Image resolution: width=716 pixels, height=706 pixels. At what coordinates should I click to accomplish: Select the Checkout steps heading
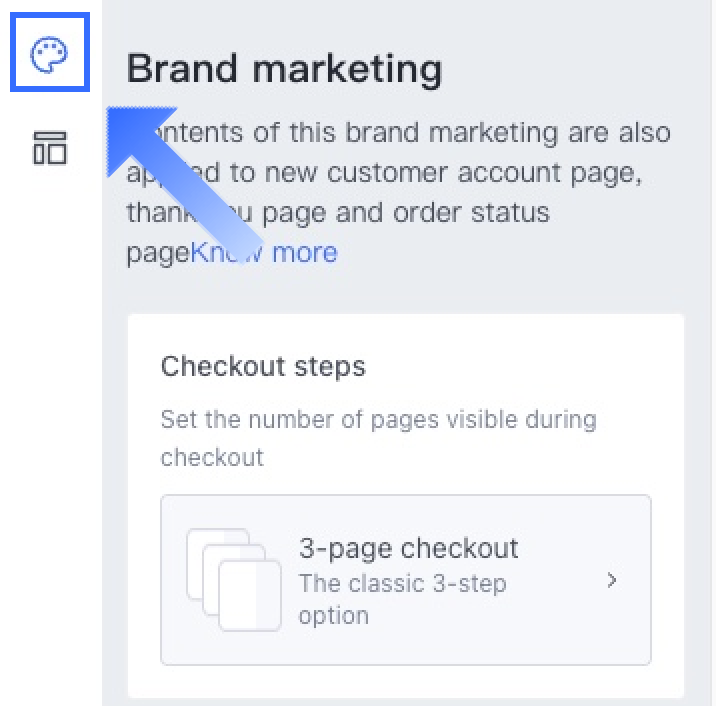coord(263,366)
